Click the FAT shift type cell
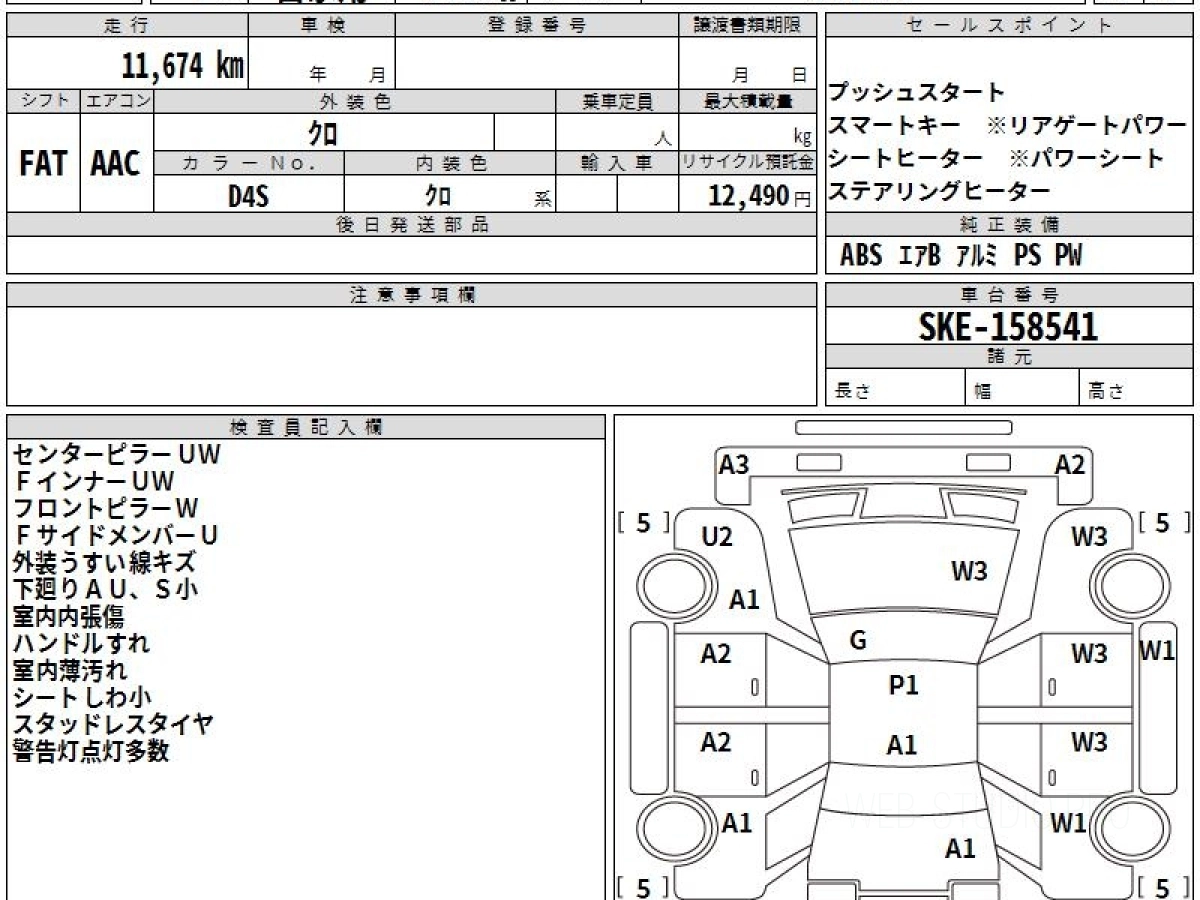Screen dimensions: 1200x900 pyautogui.click(x=43, y=164)
